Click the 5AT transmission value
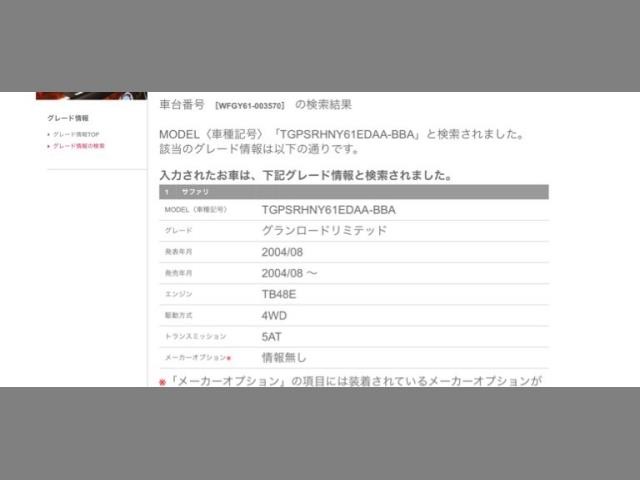640x480 pixels. point(271,337)
